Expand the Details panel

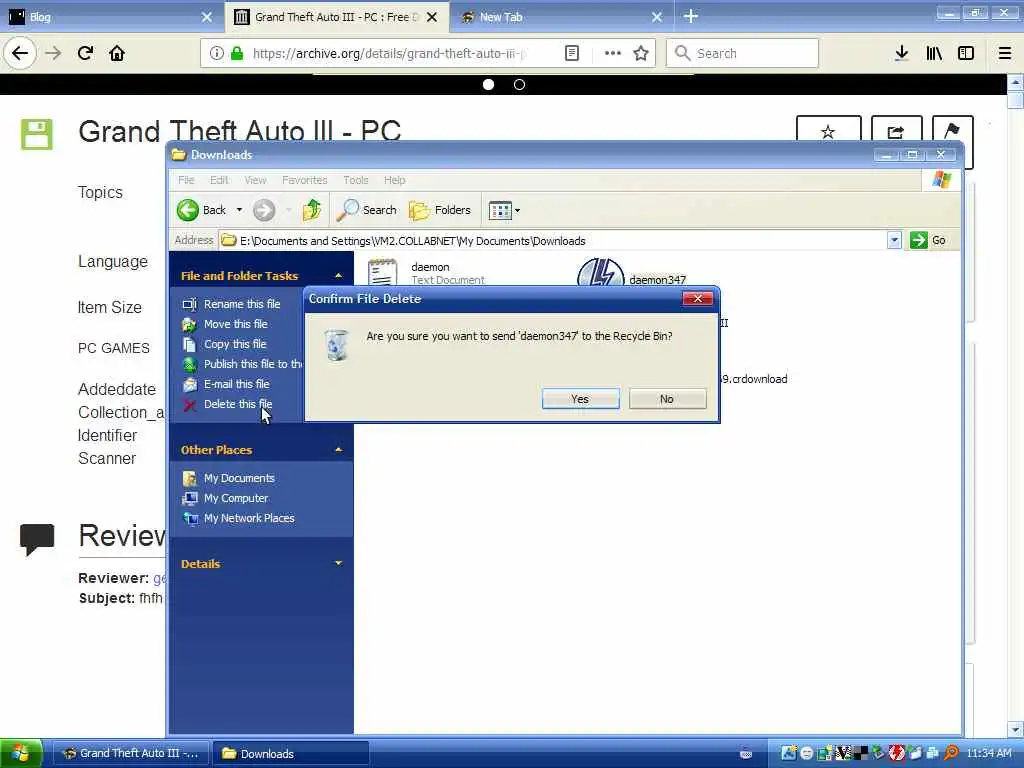338,563
